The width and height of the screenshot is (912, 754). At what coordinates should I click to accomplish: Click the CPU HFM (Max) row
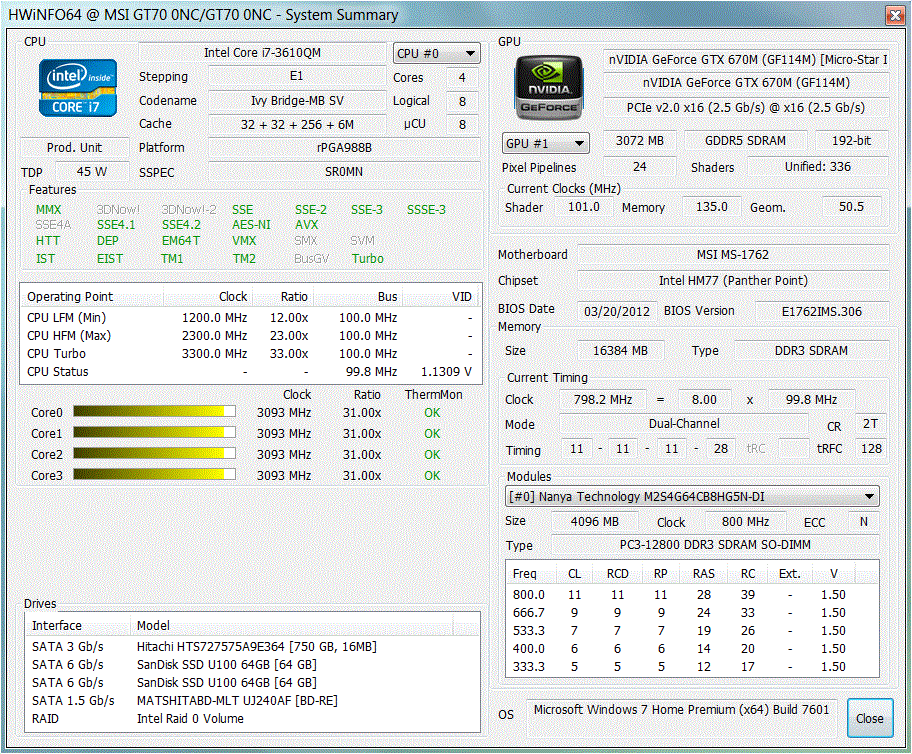tap(251, 336)
